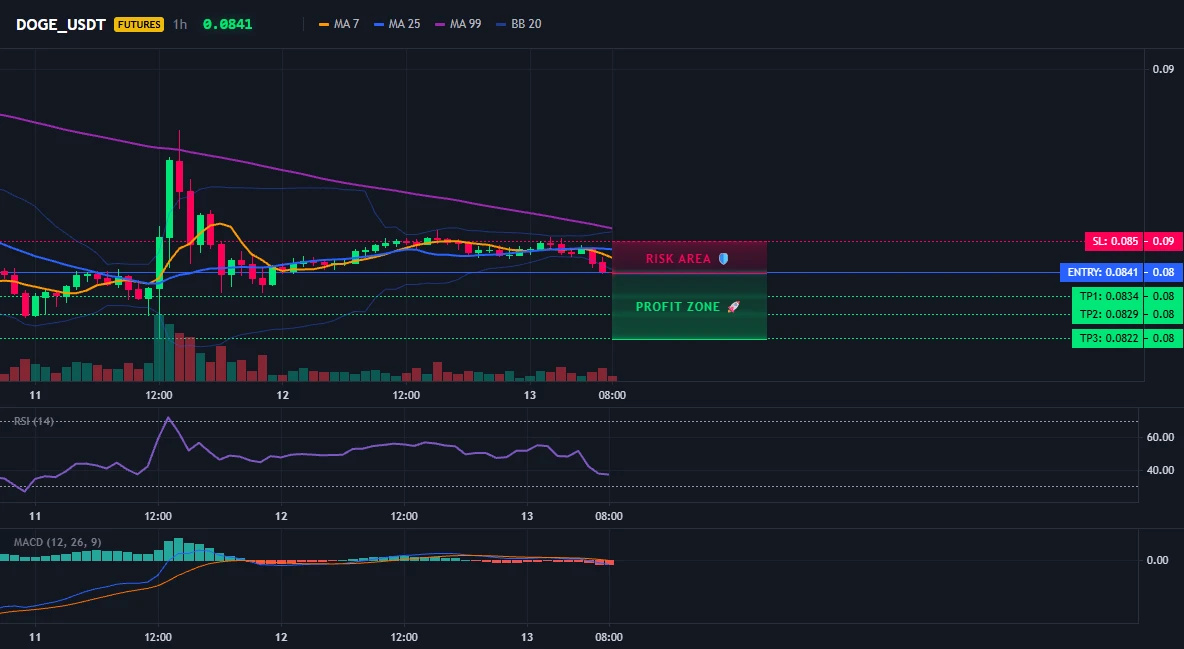Viewport: 1184px width, 649px height.
Task: Toggle the MA 7 legend entry
Action: point(339,24)
